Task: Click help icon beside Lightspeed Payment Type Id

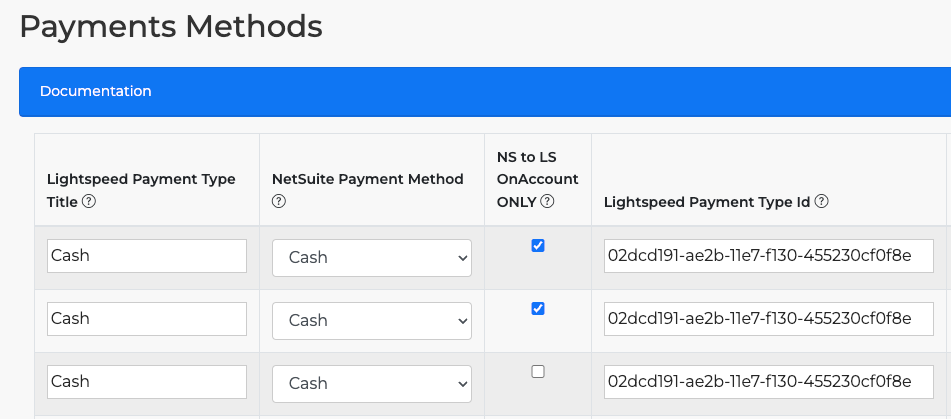Action: [821, 201]
